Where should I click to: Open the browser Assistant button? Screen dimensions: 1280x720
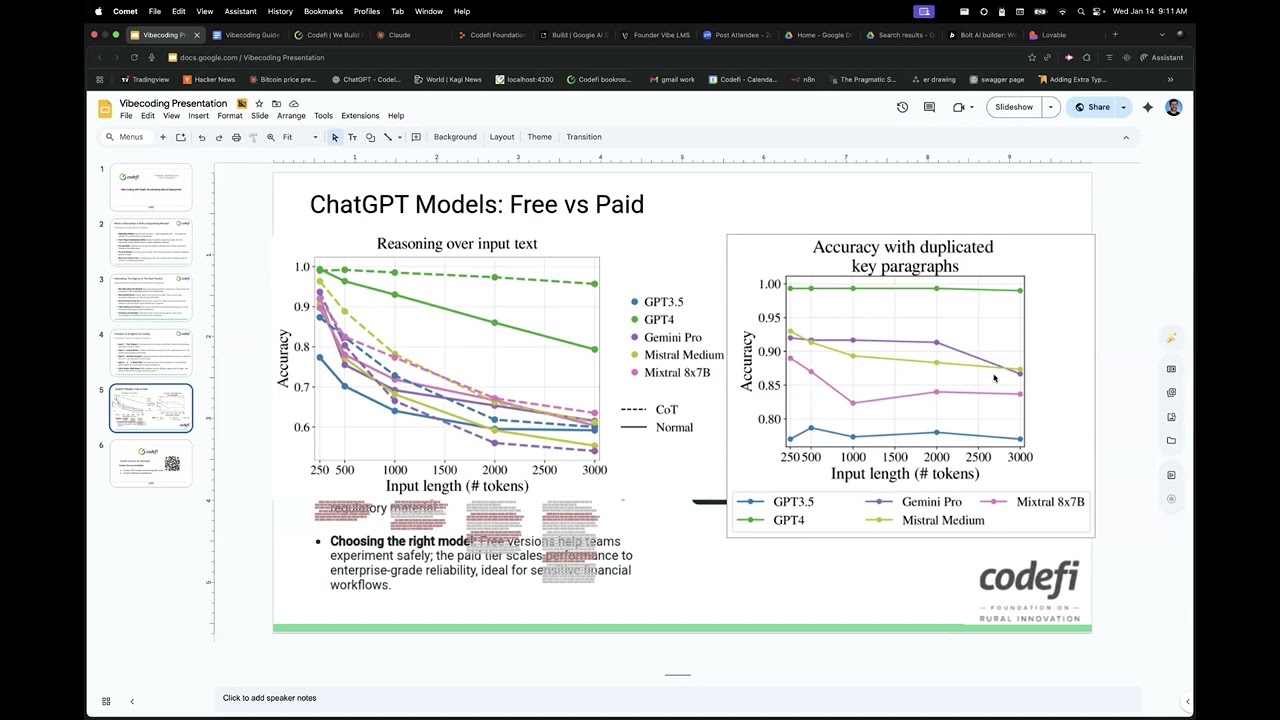[x=1162, y=57]
